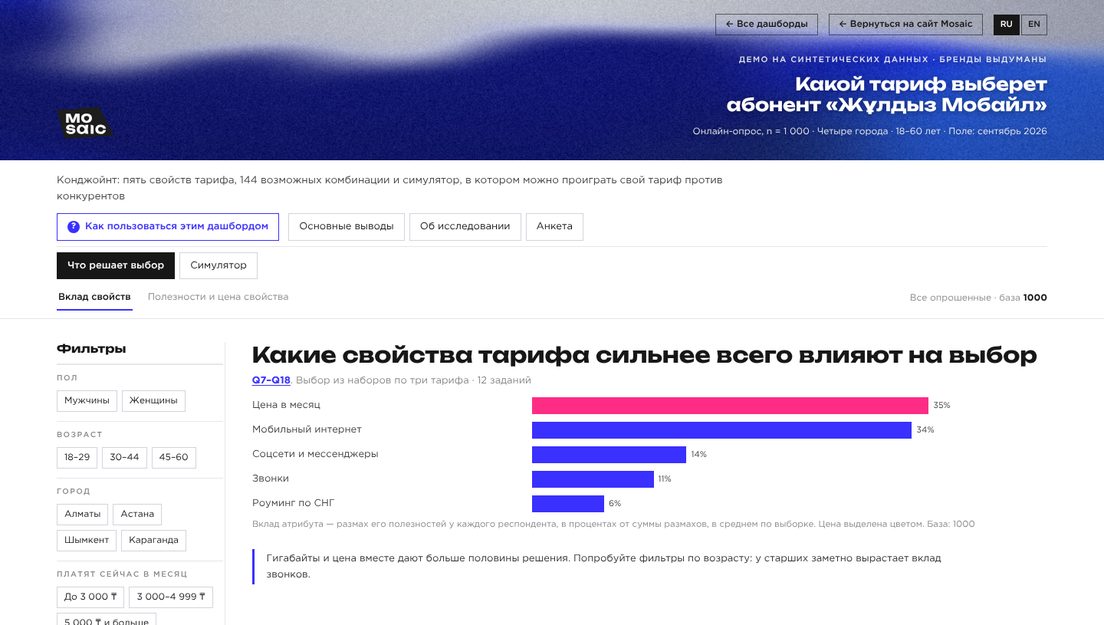Click the 'Соцсети и мессенджеры' label
1104x625 pixels.
(315, 454)
